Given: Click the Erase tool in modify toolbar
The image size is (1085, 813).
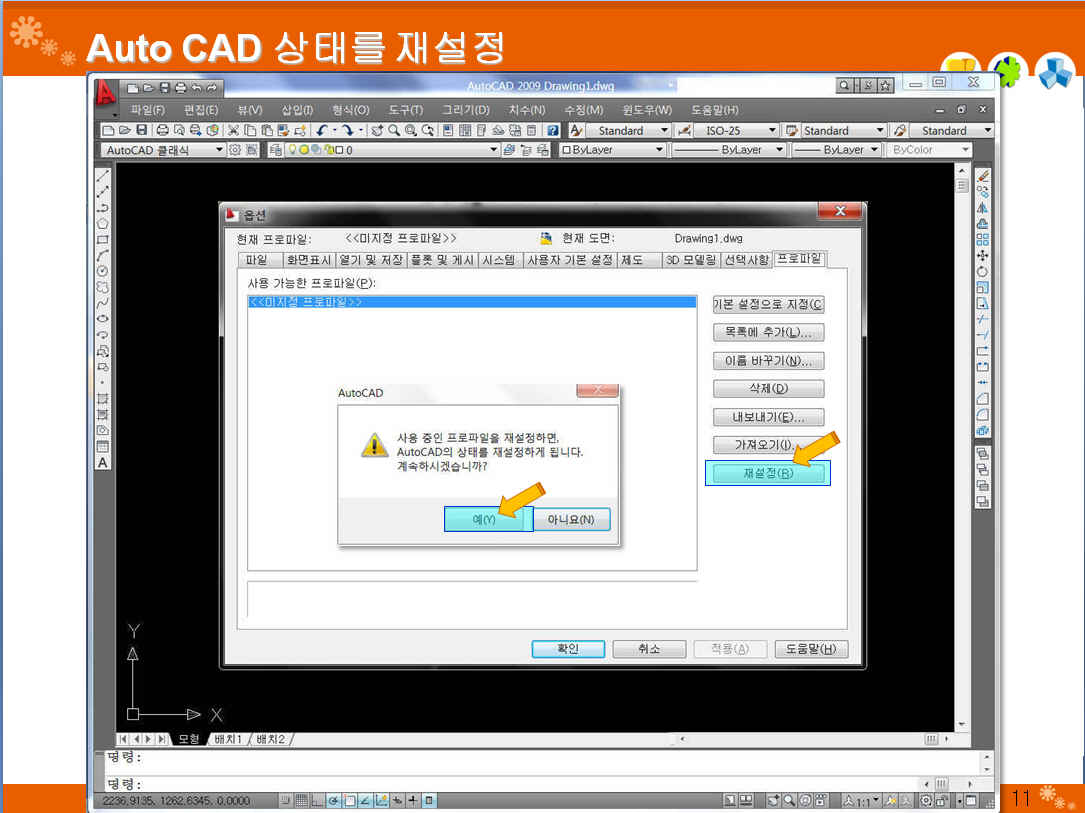Looking at the screenshot, I should (x=982, y=175).
